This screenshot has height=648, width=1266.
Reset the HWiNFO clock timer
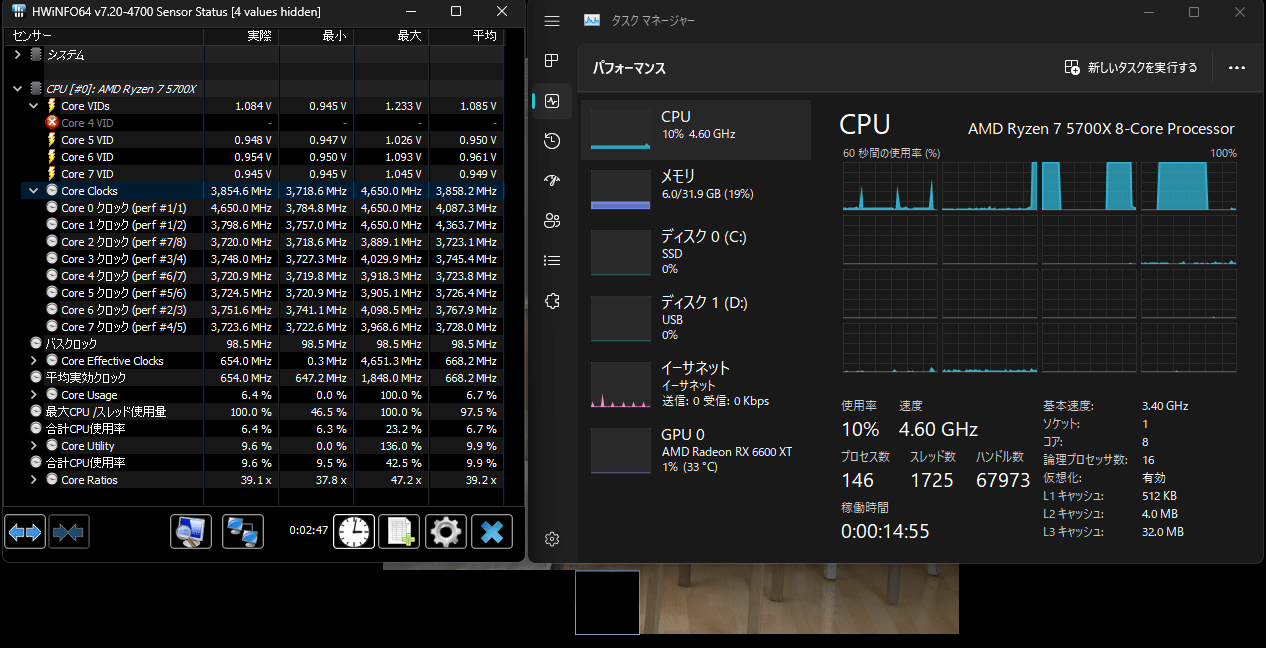click(x=354, y=531)
